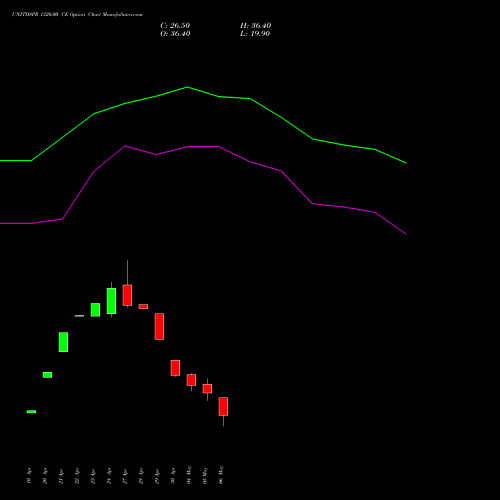
Task: Click the green candle for 21 Apr
Action: 63,342
